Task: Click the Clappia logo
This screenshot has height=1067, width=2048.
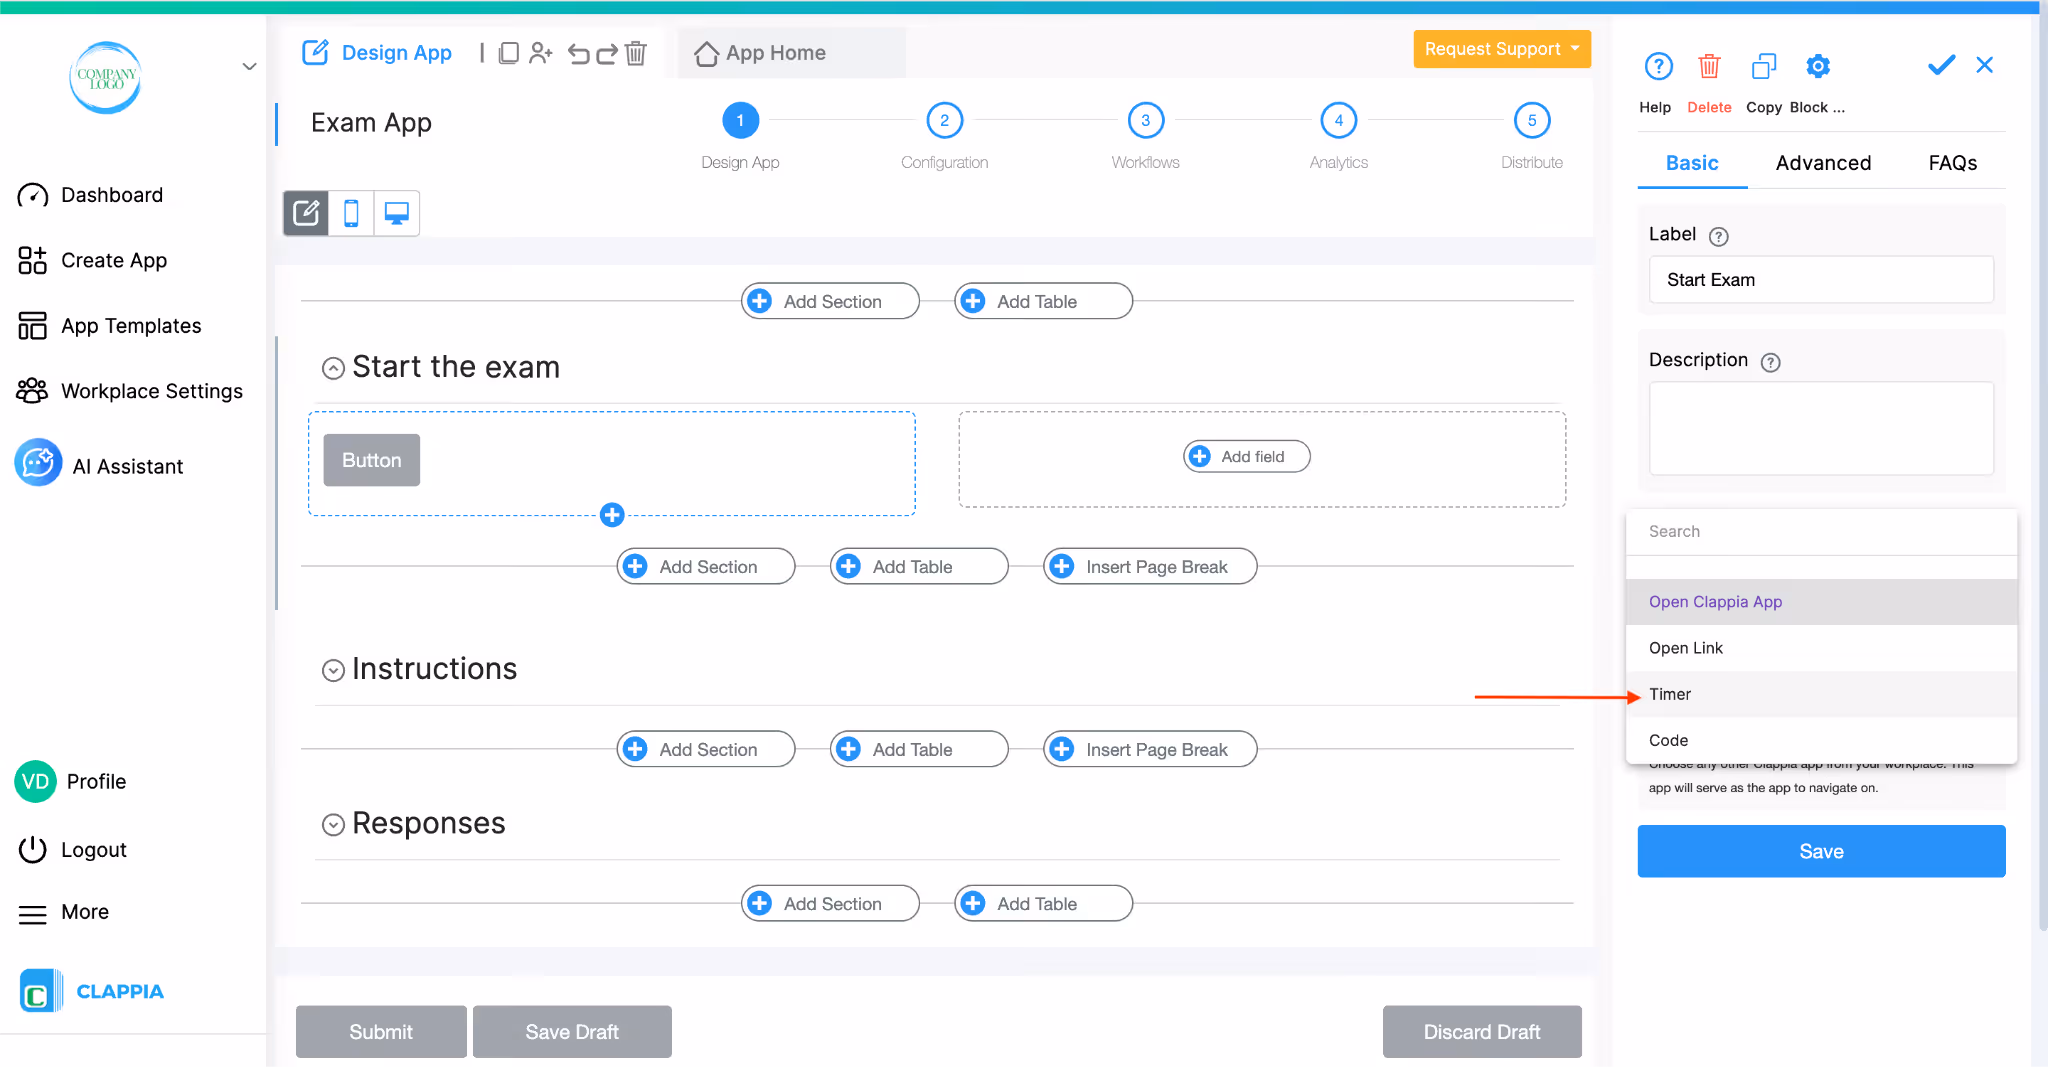Action: pos(91,991)
